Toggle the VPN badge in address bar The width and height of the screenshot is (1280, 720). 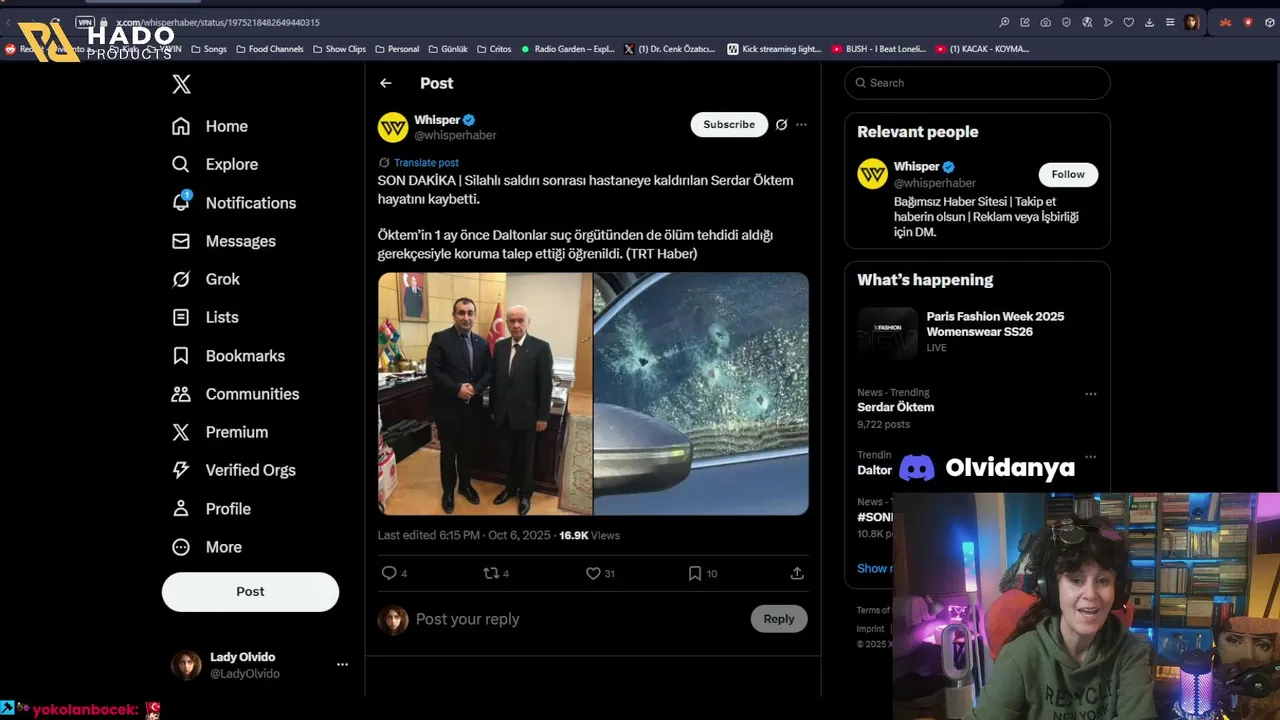tap(85, 22)
